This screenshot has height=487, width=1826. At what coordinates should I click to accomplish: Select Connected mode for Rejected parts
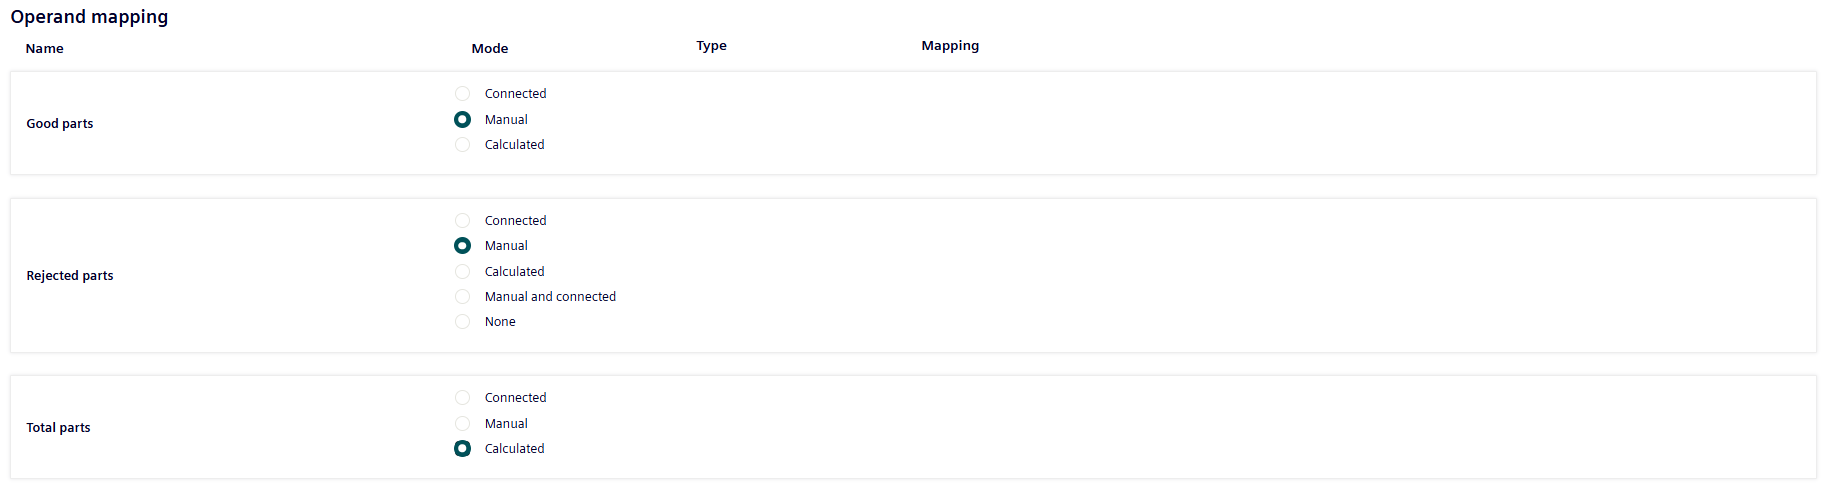click(462, 221)
